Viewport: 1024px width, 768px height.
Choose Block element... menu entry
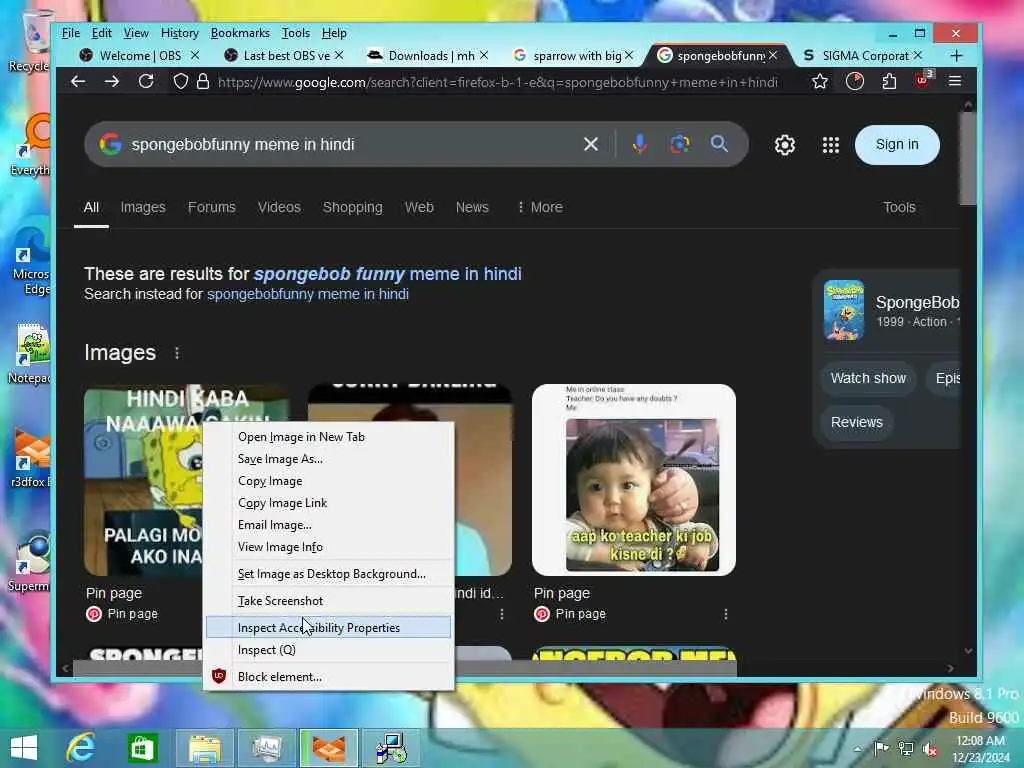[328, 677]
